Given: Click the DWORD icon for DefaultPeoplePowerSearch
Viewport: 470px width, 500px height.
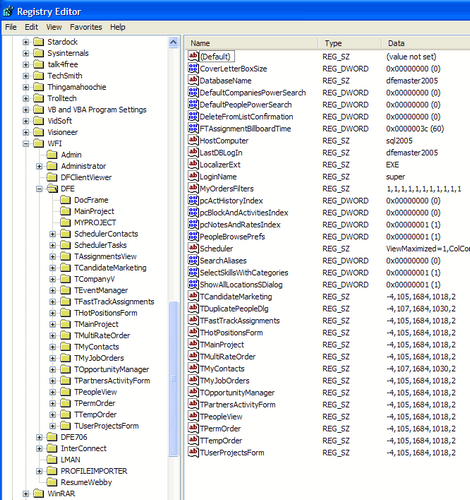Looking at the screenshot, I should coord(193,104).
